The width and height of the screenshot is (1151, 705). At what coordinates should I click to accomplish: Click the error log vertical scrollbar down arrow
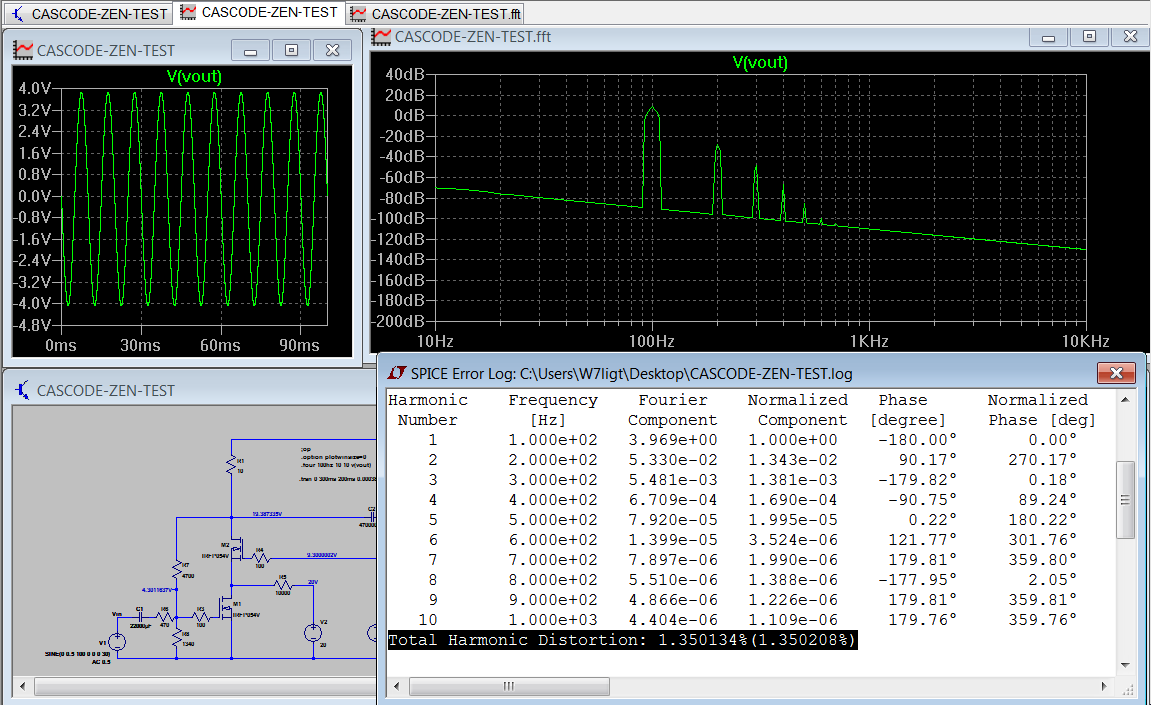(1125, 665)
